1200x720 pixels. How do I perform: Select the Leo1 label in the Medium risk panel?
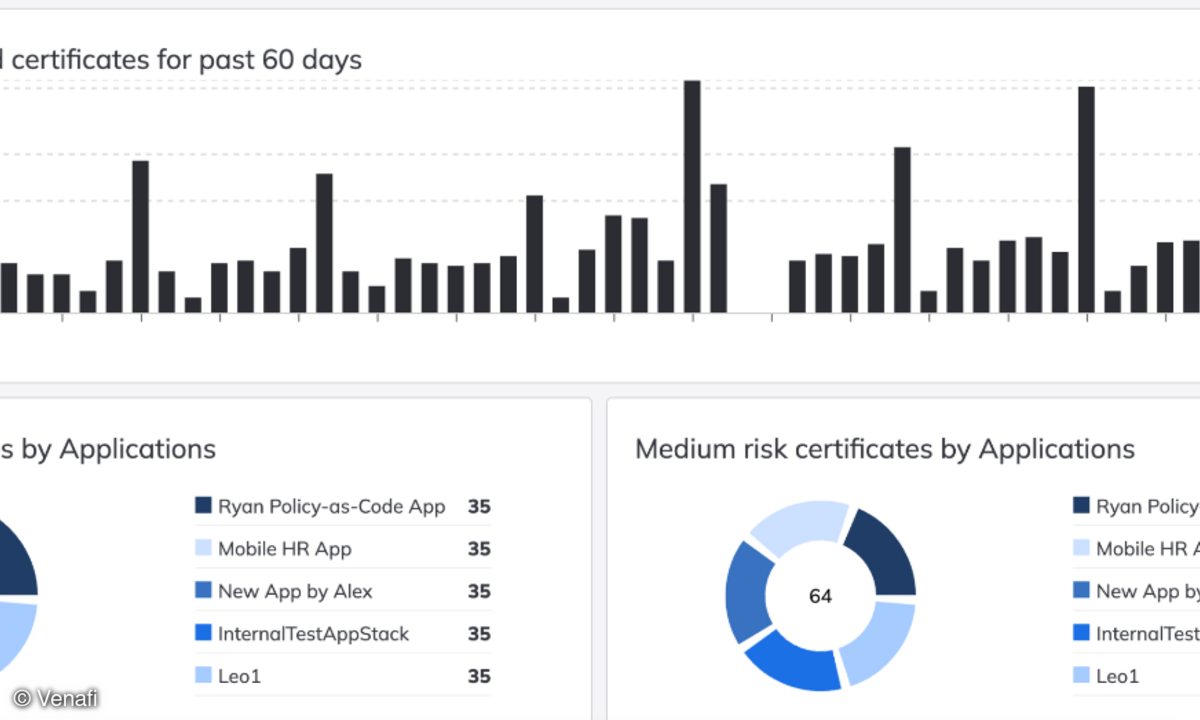[1118, 676]
